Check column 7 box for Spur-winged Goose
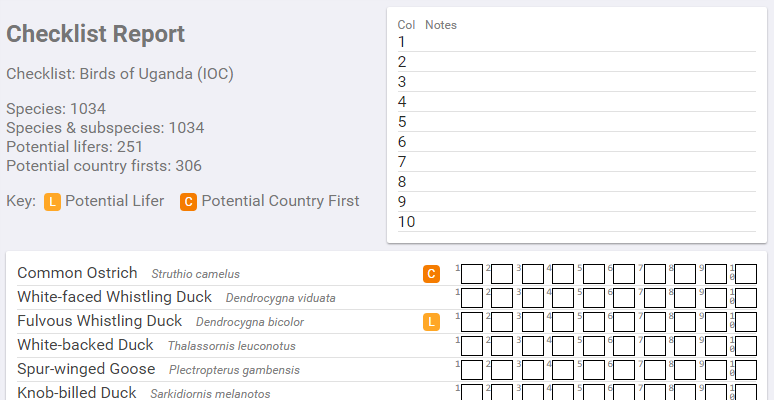 coord(655,370)
